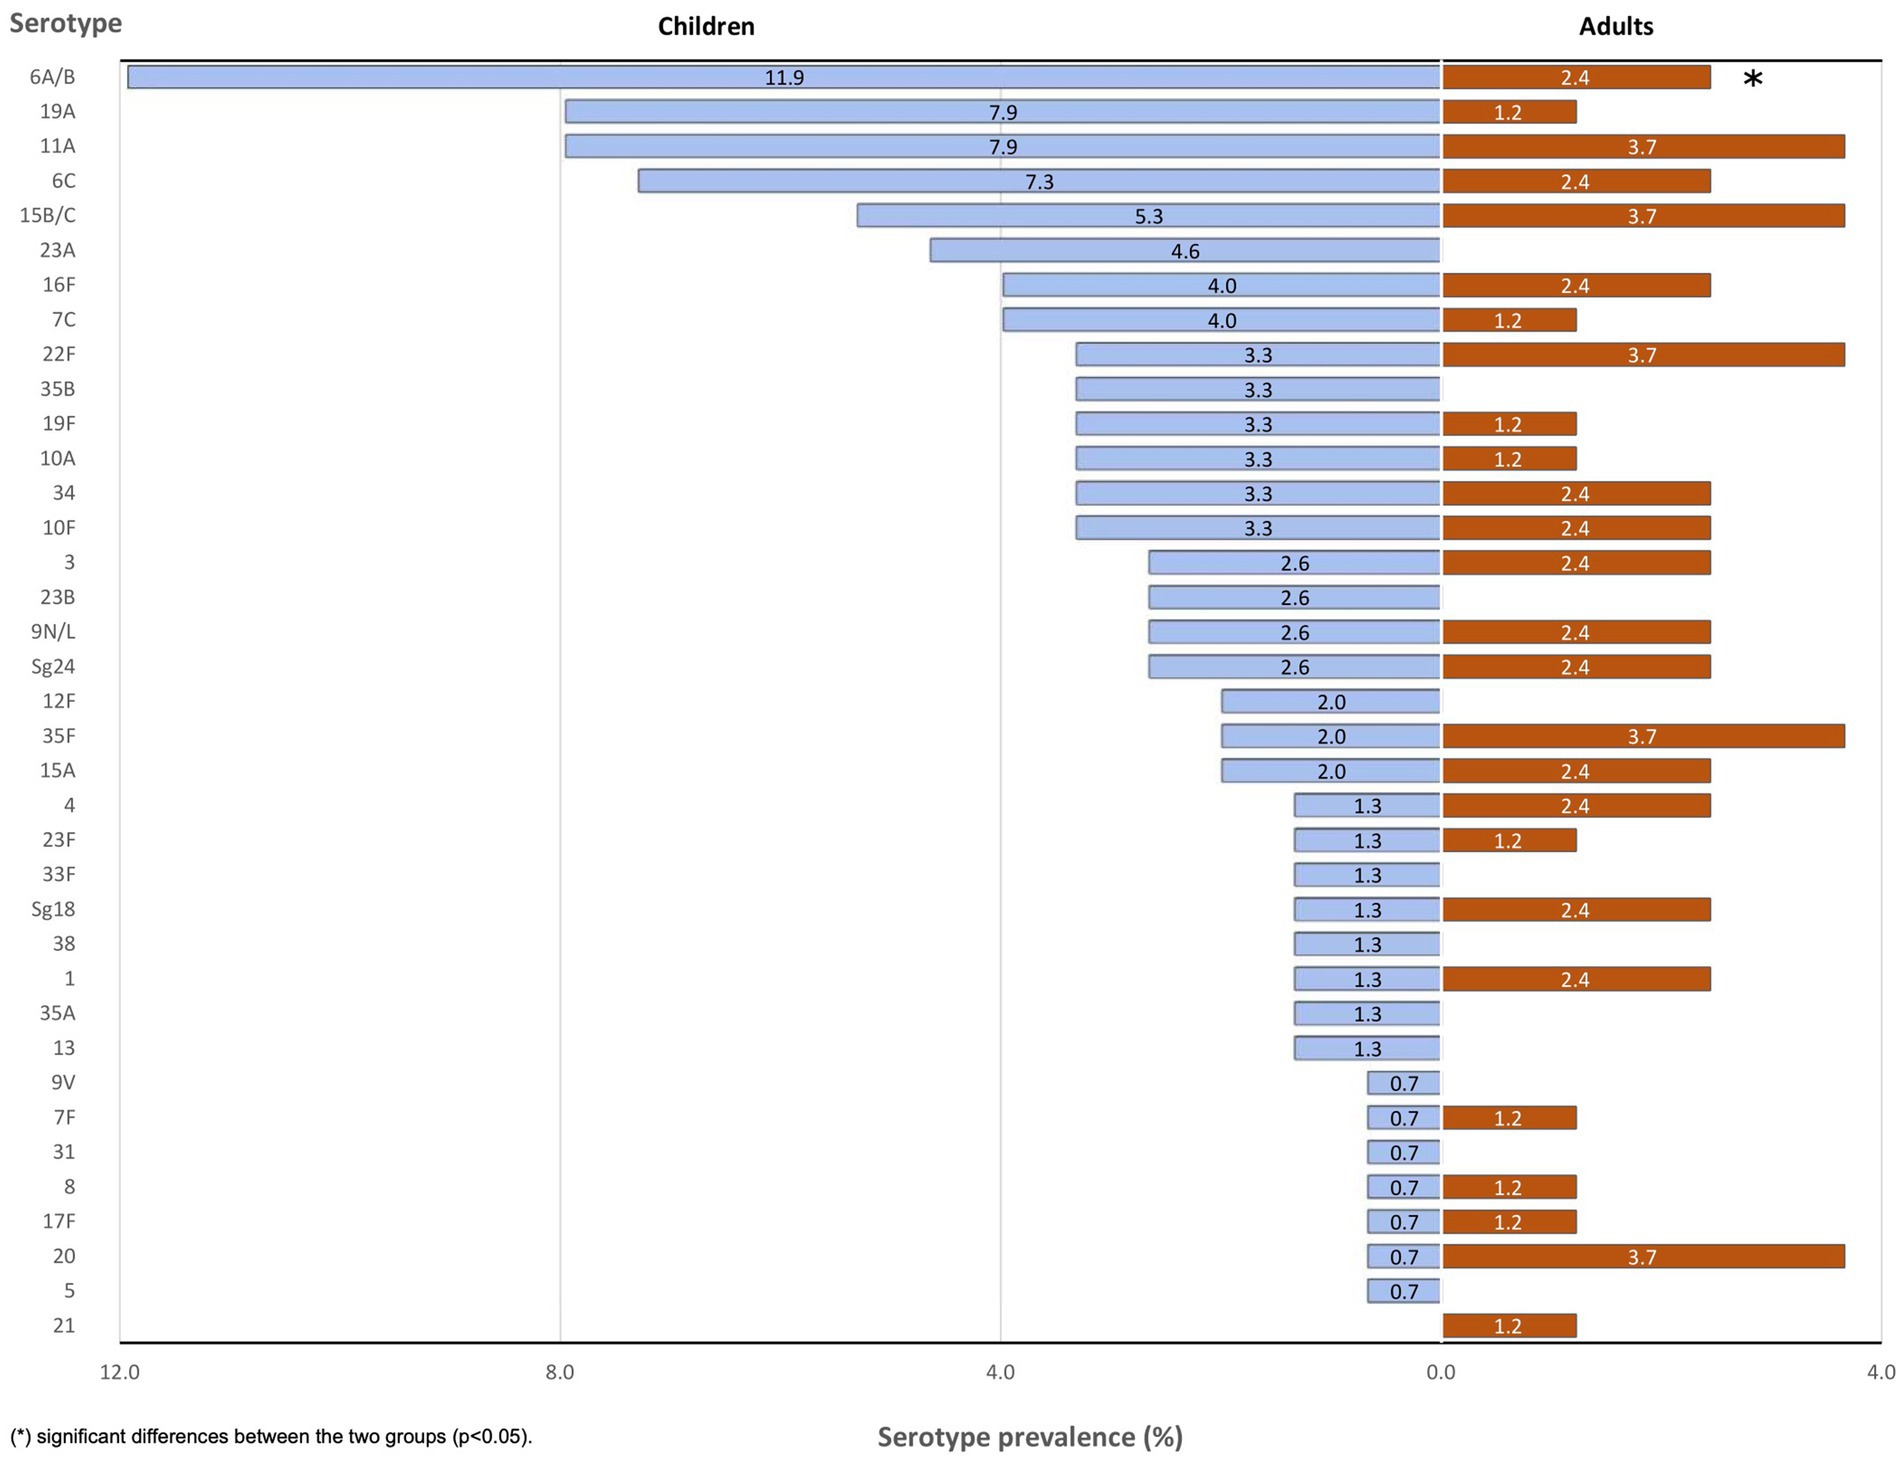Click the 3.3 children bar for 35B
Screen dimensions: 1902x1460
tap(1258, 389)
